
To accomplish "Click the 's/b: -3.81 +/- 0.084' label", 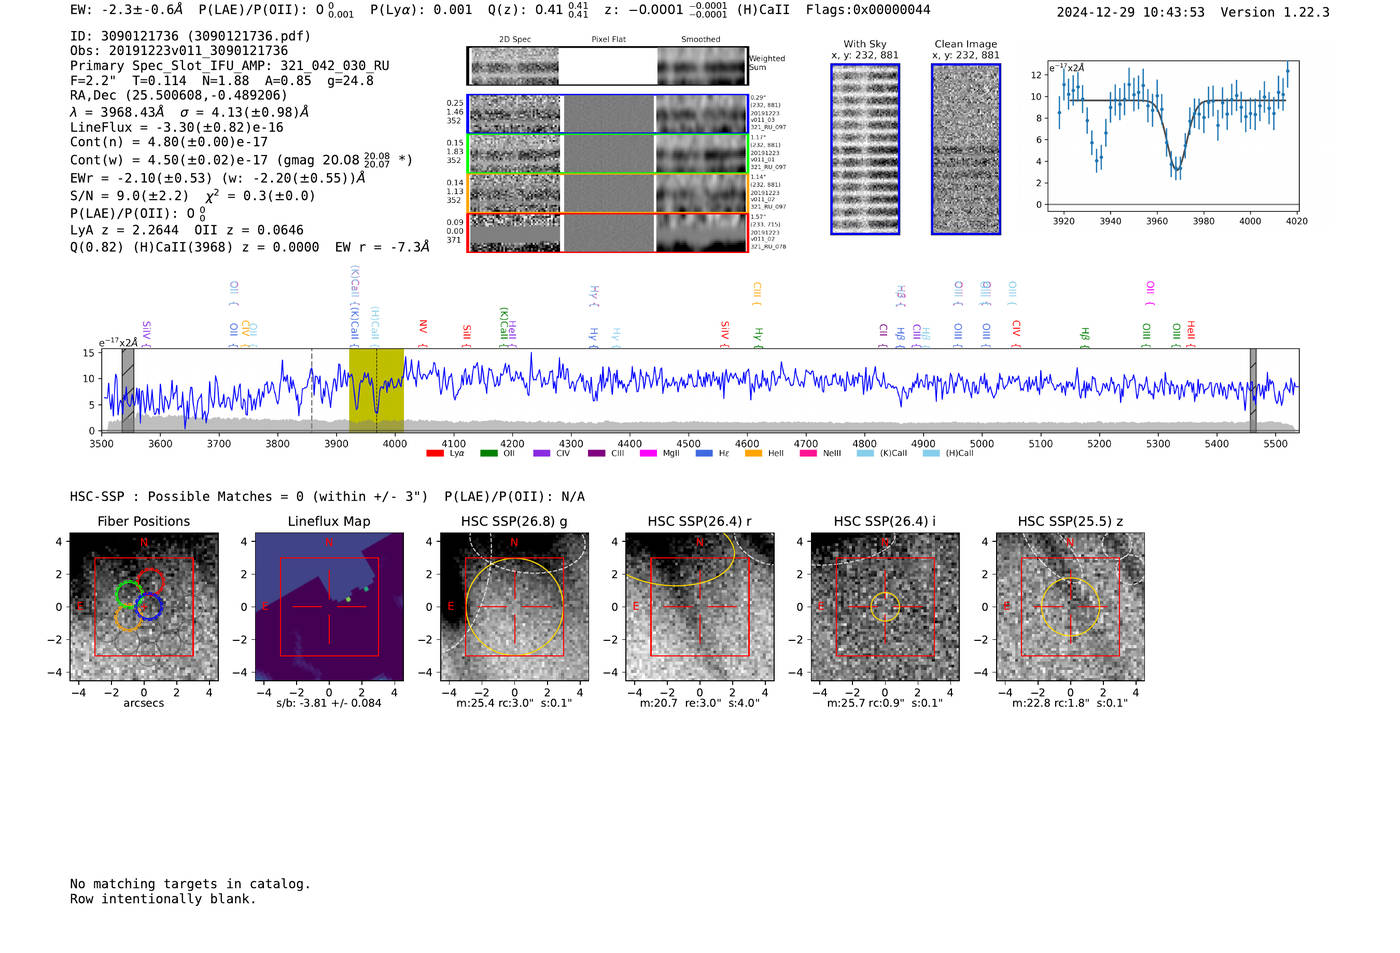I will [x=329, y=703].
